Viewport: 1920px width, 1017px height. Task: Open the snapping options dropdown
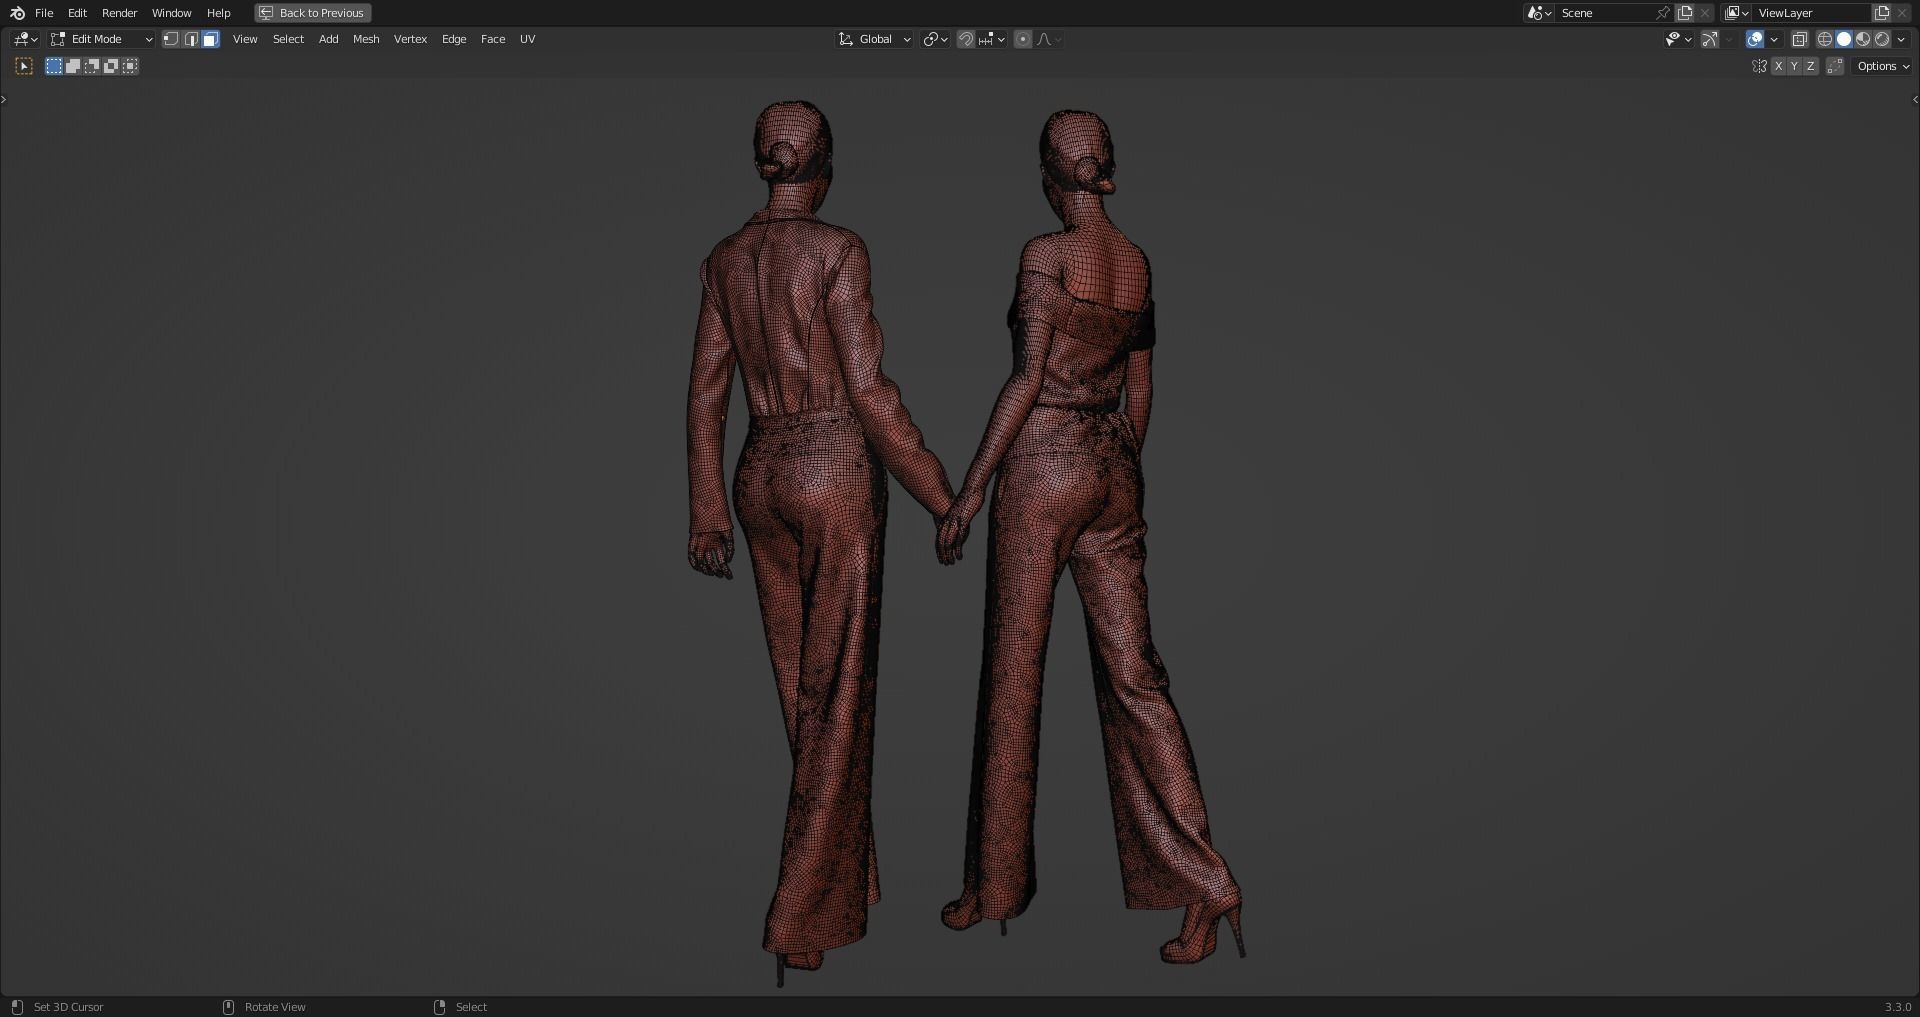point(992,39)
